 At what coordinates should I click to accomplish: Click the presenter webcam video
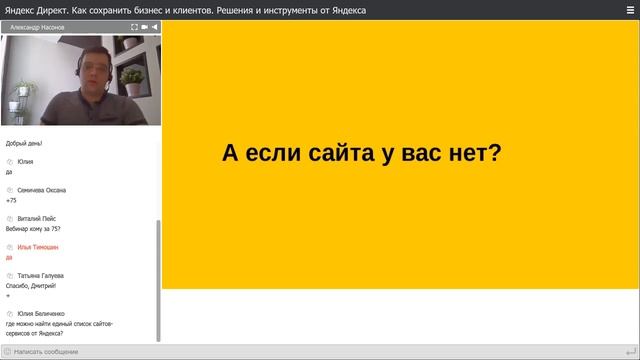pos(81,80)
